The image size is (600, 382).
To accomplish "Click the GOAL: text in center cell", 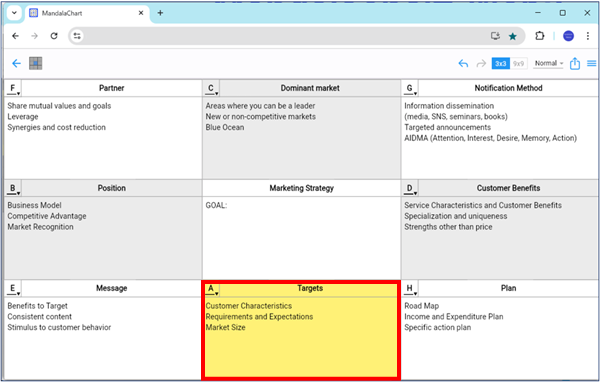I will (x=216, y=206).
